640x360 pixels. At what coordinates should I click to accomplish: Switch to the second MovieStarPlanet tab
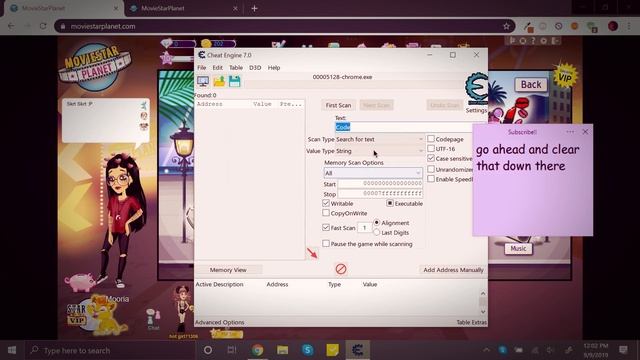pyautogui.click(x=184, y=8)
